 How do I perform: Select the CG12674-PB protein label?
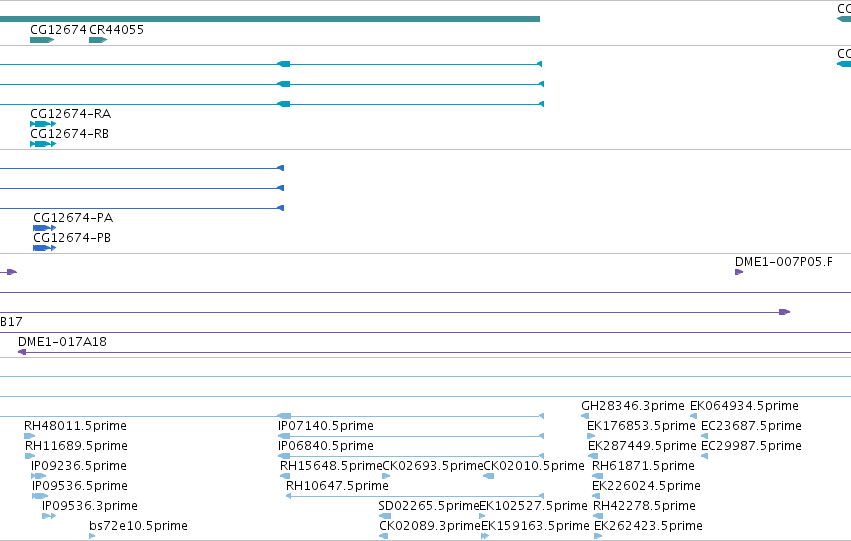coord(72,238)
